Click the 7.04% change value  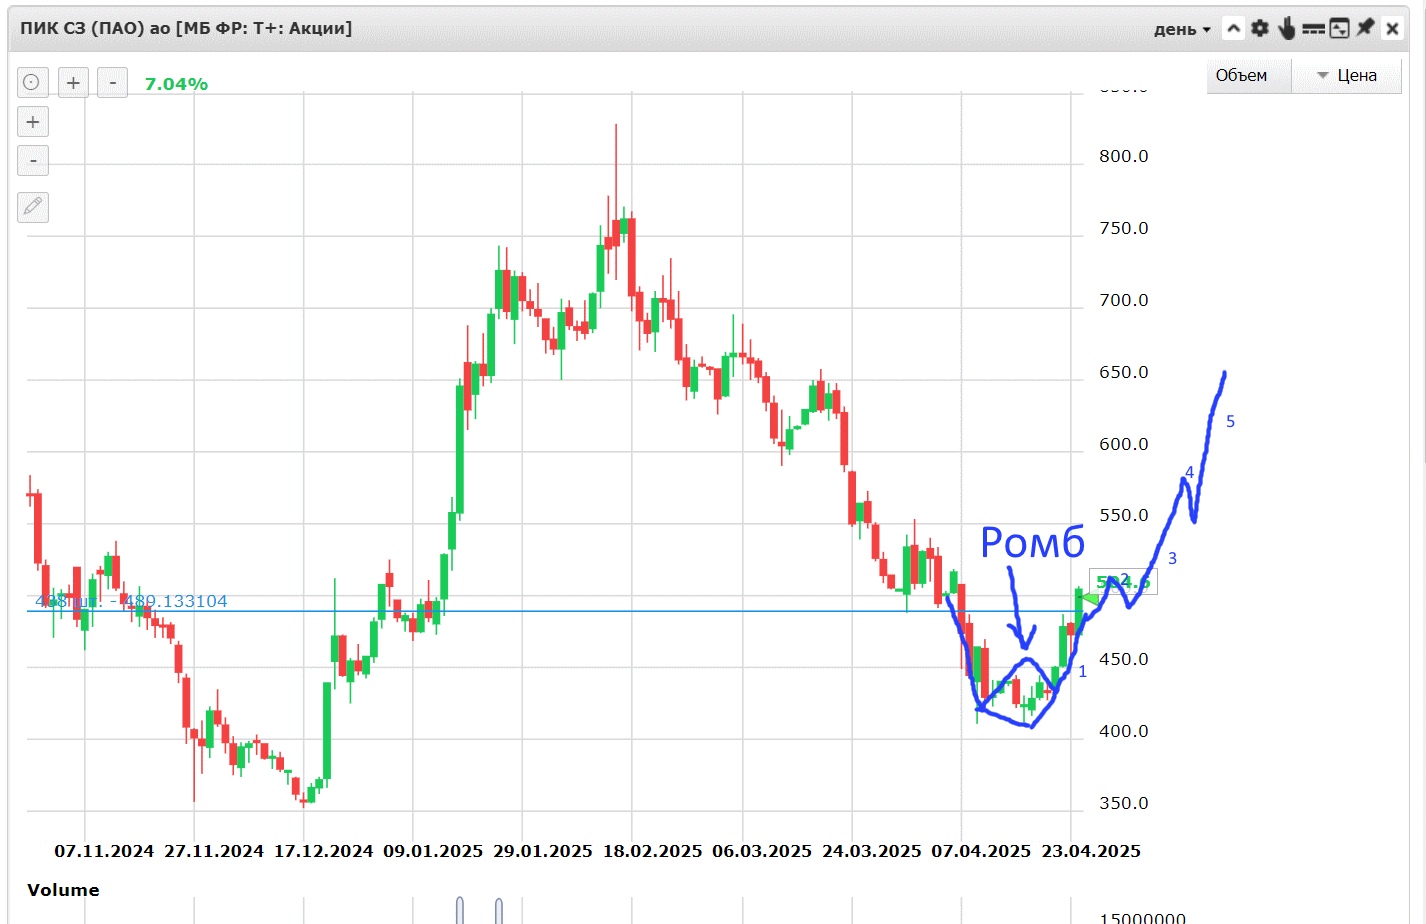click(x=176, y=84)
